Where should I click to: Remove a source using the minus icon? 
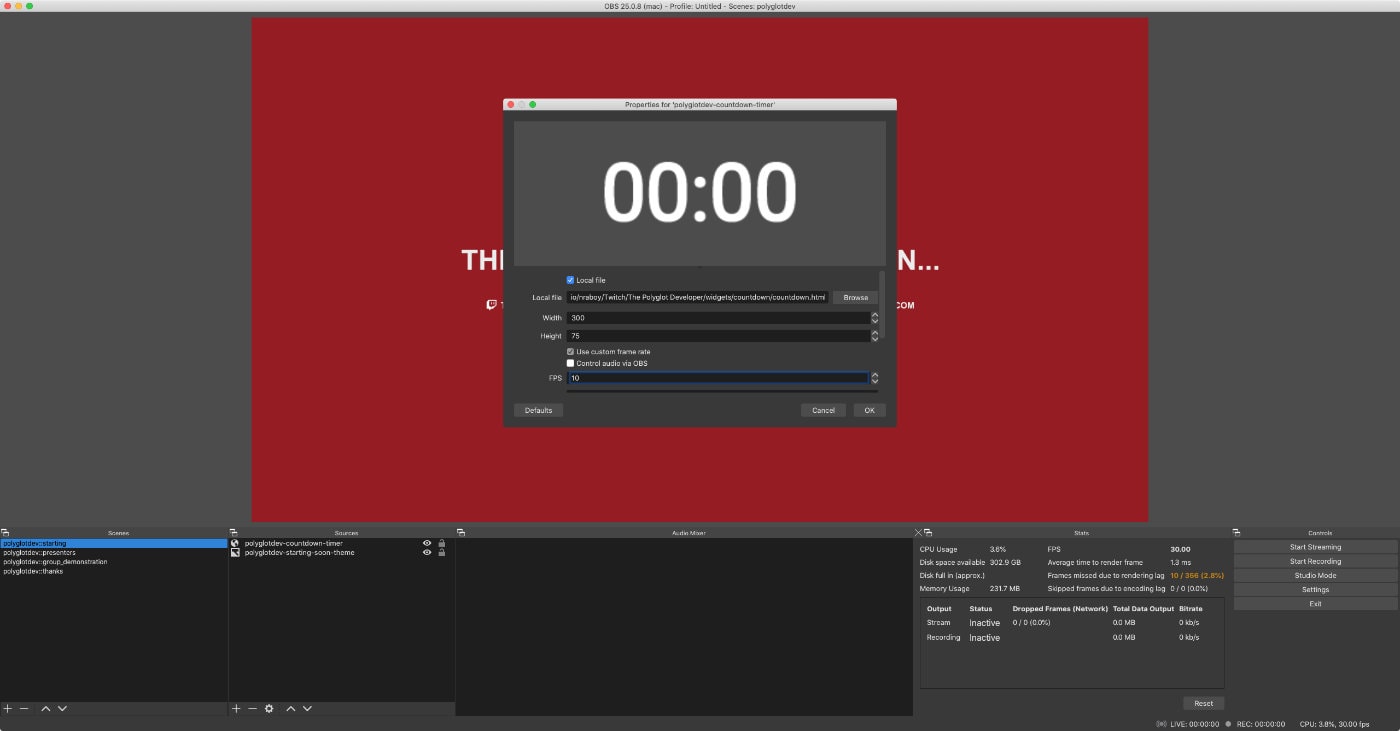pos(253,708)
